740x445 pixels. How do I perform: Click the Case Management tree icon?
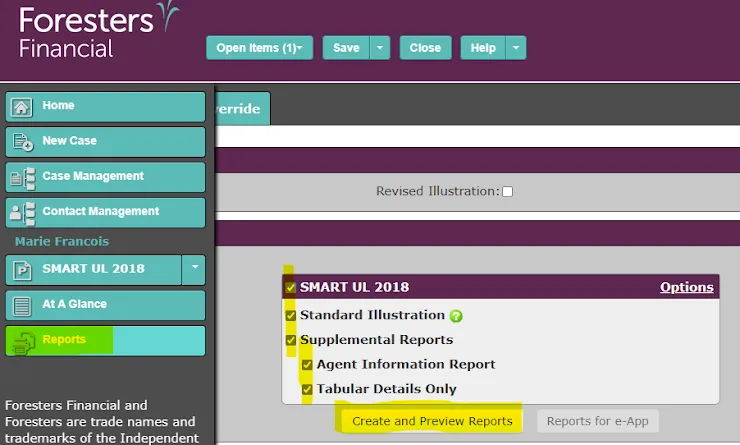(x=23, y=177)
